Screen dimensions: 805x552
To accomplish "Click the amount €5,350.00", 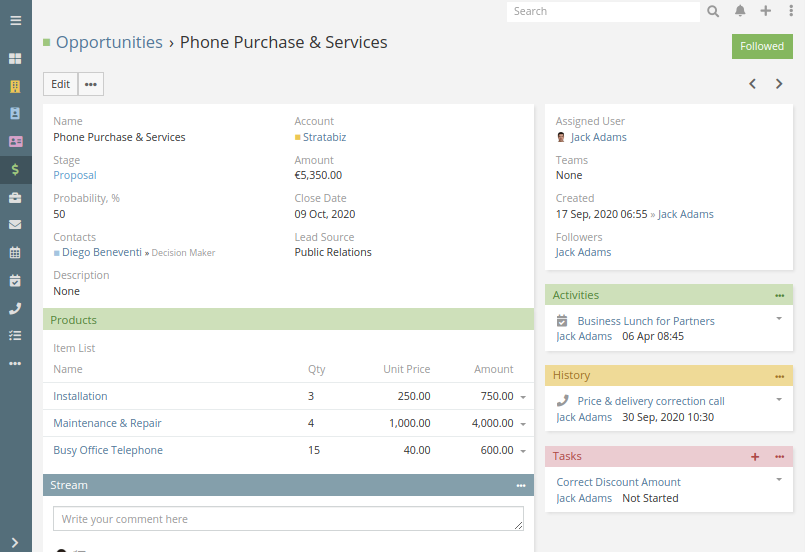I will 318,176.
